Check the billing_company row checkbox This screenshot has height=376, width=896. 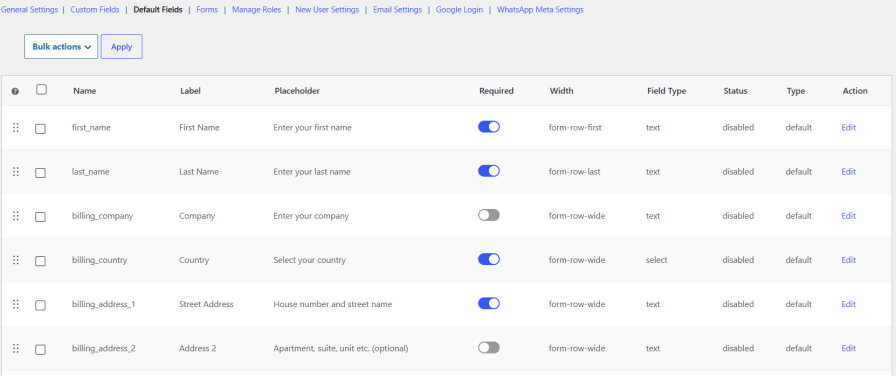[40, 217]
